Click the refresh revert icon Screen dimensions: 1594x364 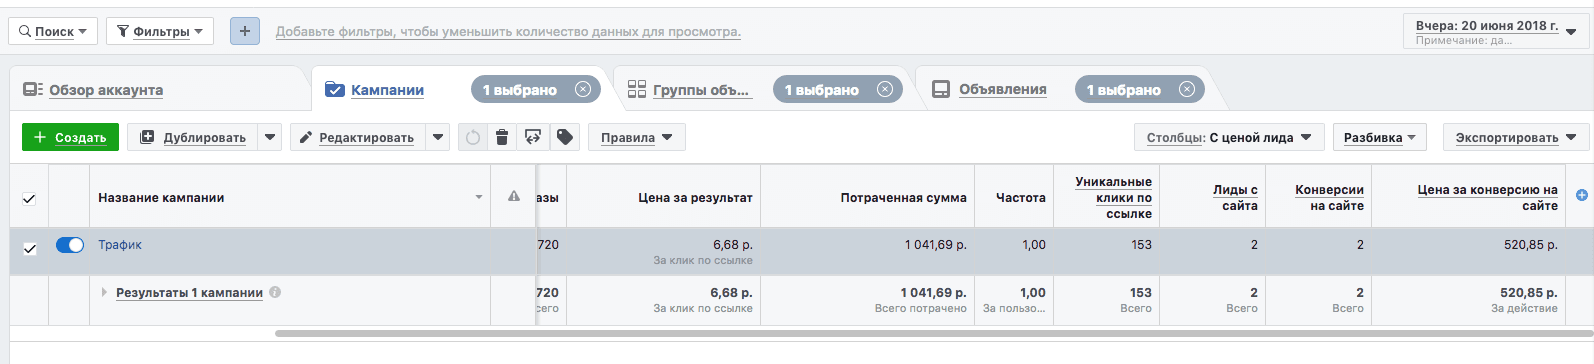click(x=473, y=137)
